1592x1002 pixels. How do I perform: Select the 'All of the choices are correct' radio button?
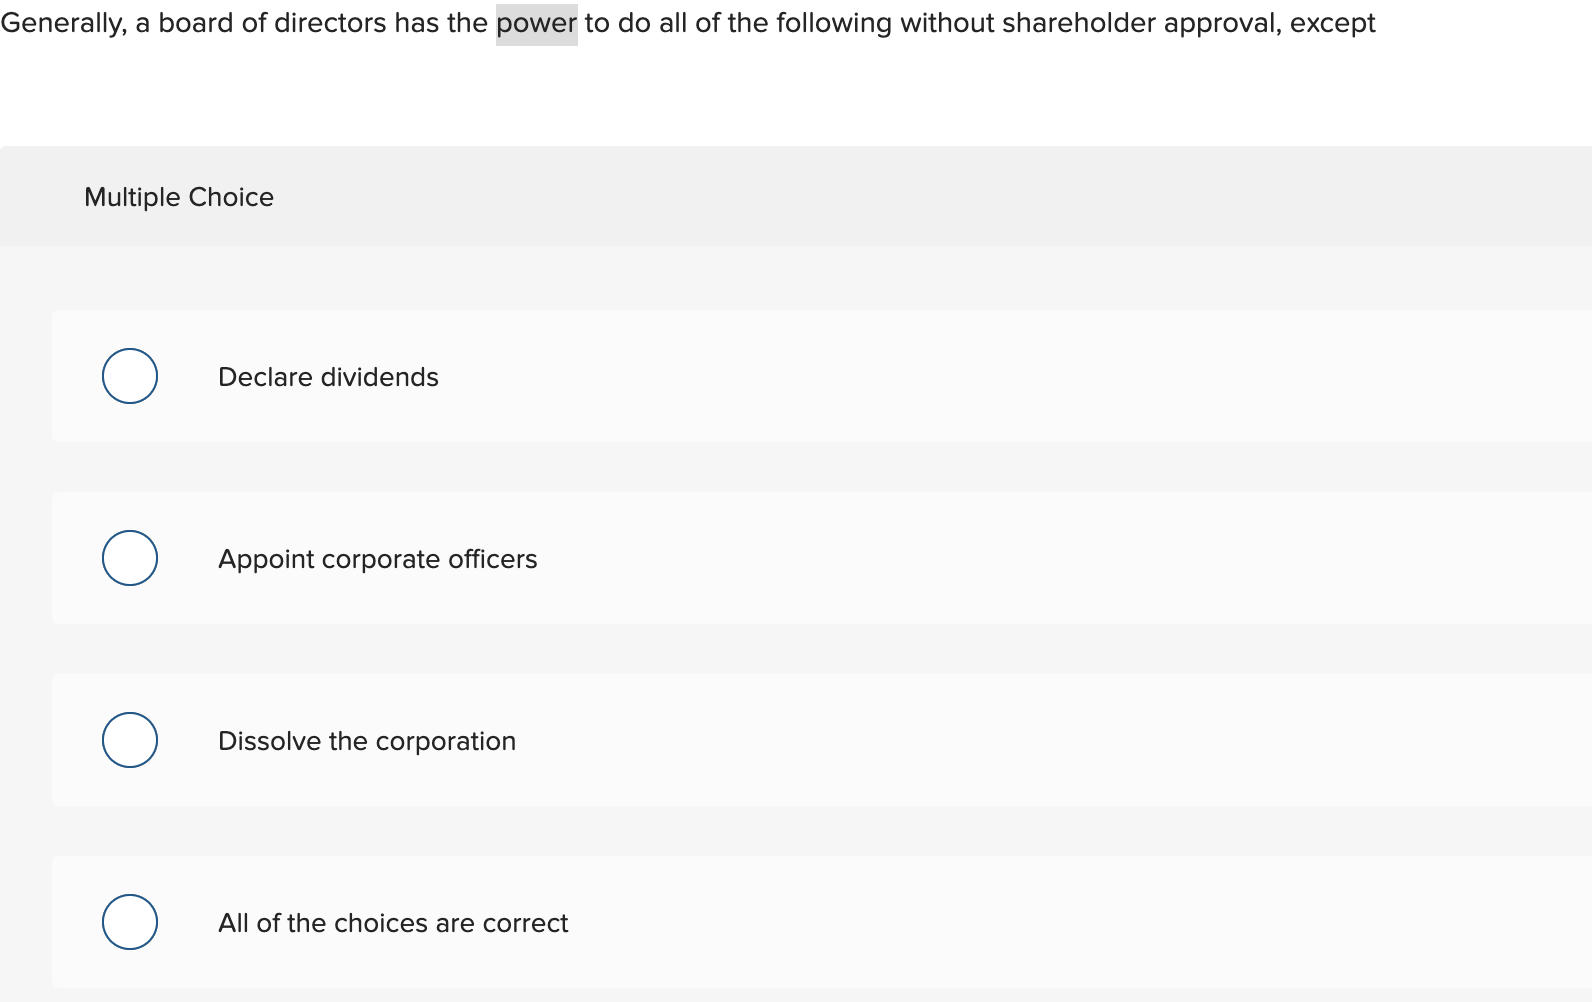[x=129, y=922]
